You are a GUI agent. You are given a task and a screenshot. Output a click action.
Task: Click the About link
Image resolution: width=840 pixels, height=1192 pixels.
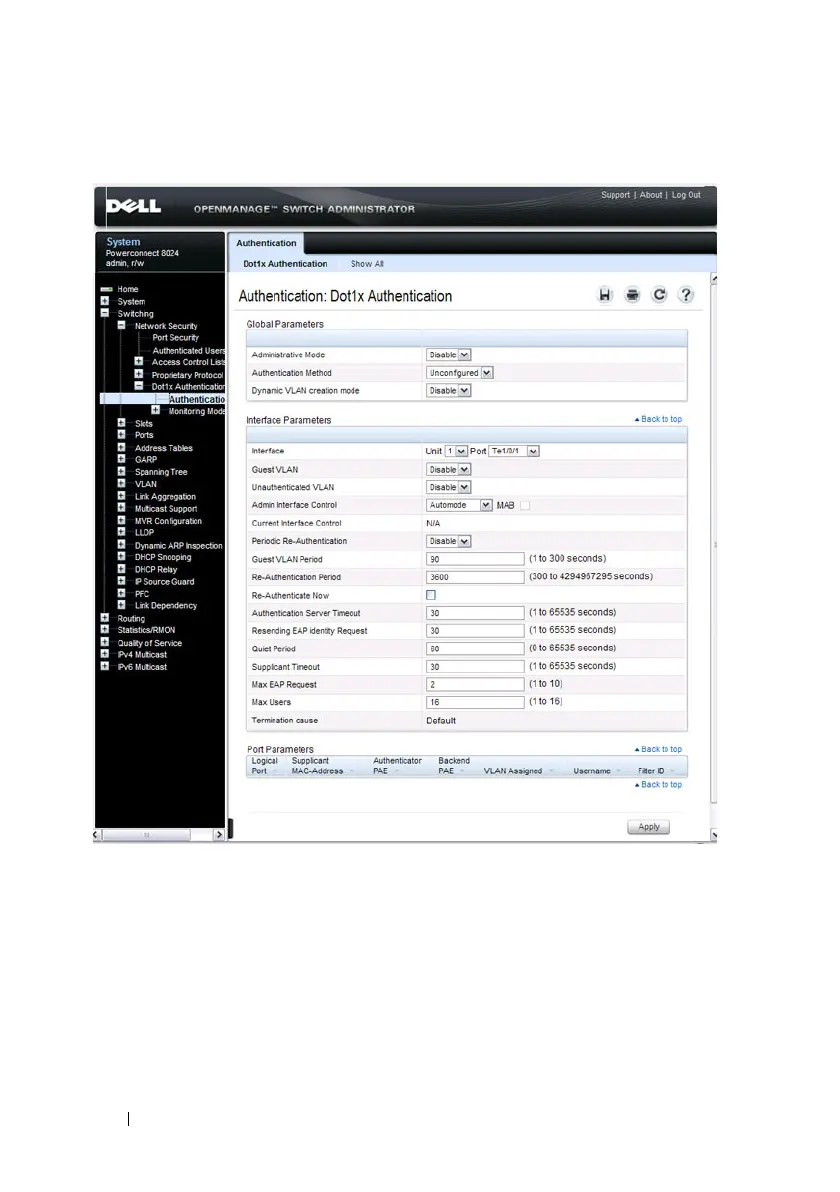pos(651,195)
